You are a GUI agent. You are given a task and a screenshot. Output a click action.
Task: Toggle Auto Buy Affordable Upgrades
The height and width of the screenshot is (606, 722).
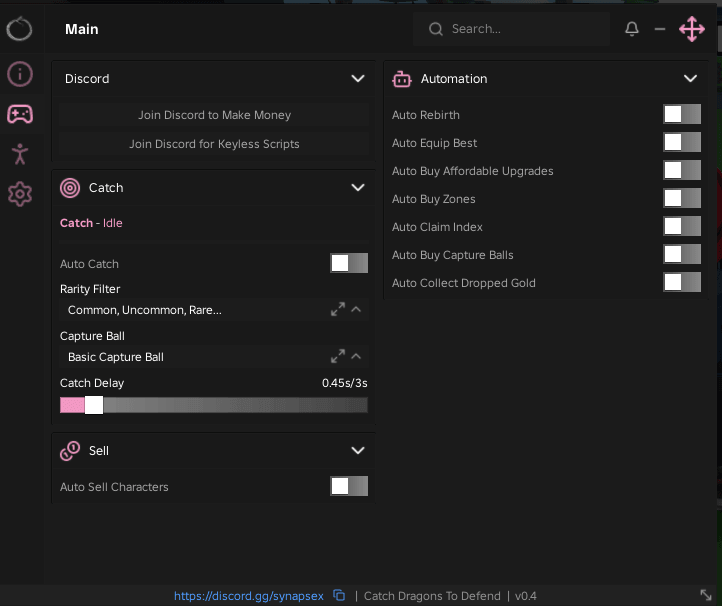pyautogui.click(x=682, y=170)
